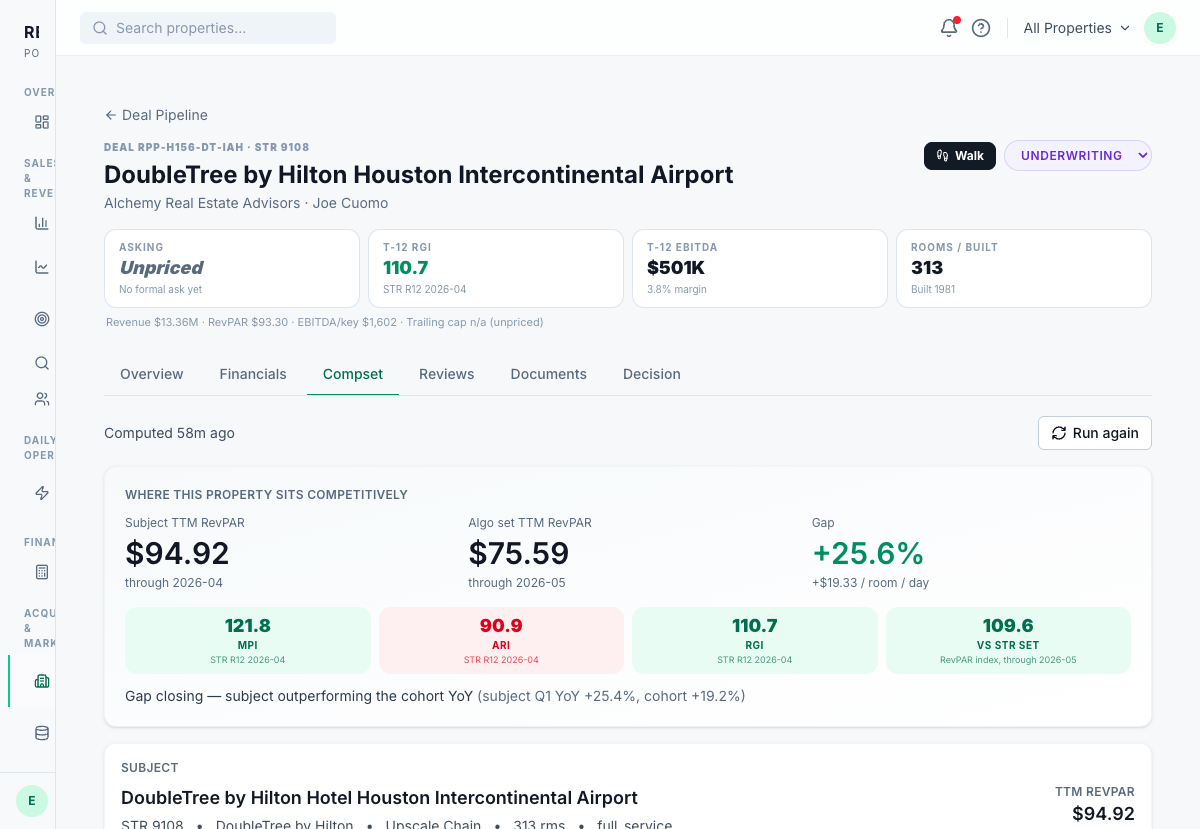Select the Compset tab
1200x829 pixels.
click(x=353, y=374)
